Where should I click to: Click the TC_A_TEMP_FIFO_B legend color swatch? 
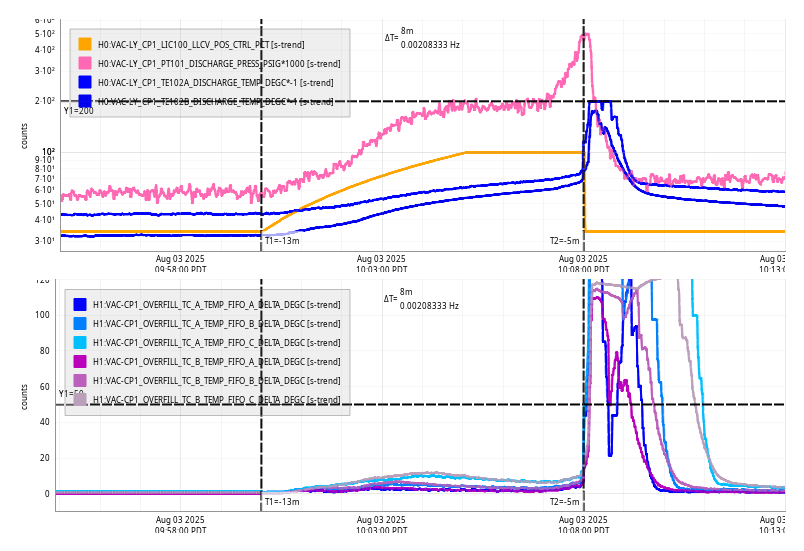click(80, 324)
